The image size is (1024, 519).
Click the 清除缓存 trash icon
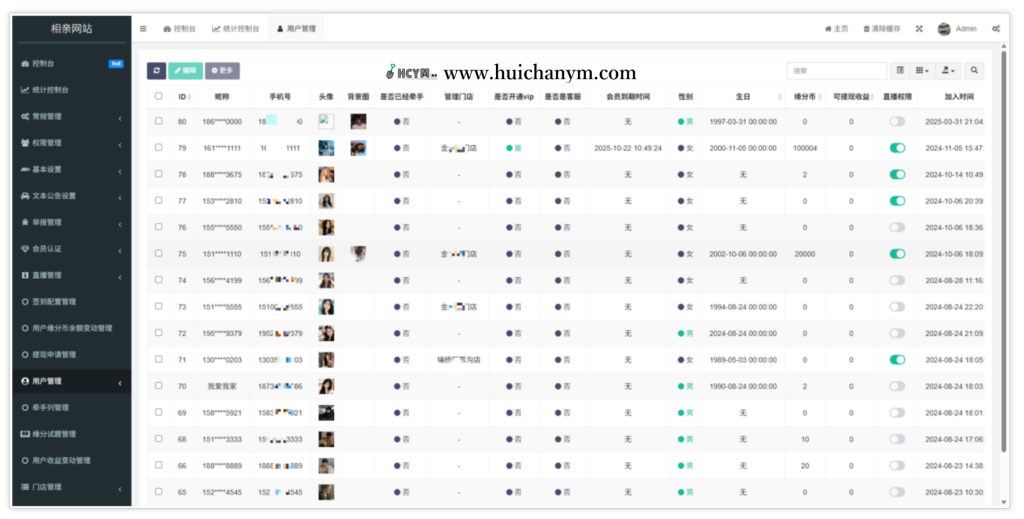(x=867, y=29)
